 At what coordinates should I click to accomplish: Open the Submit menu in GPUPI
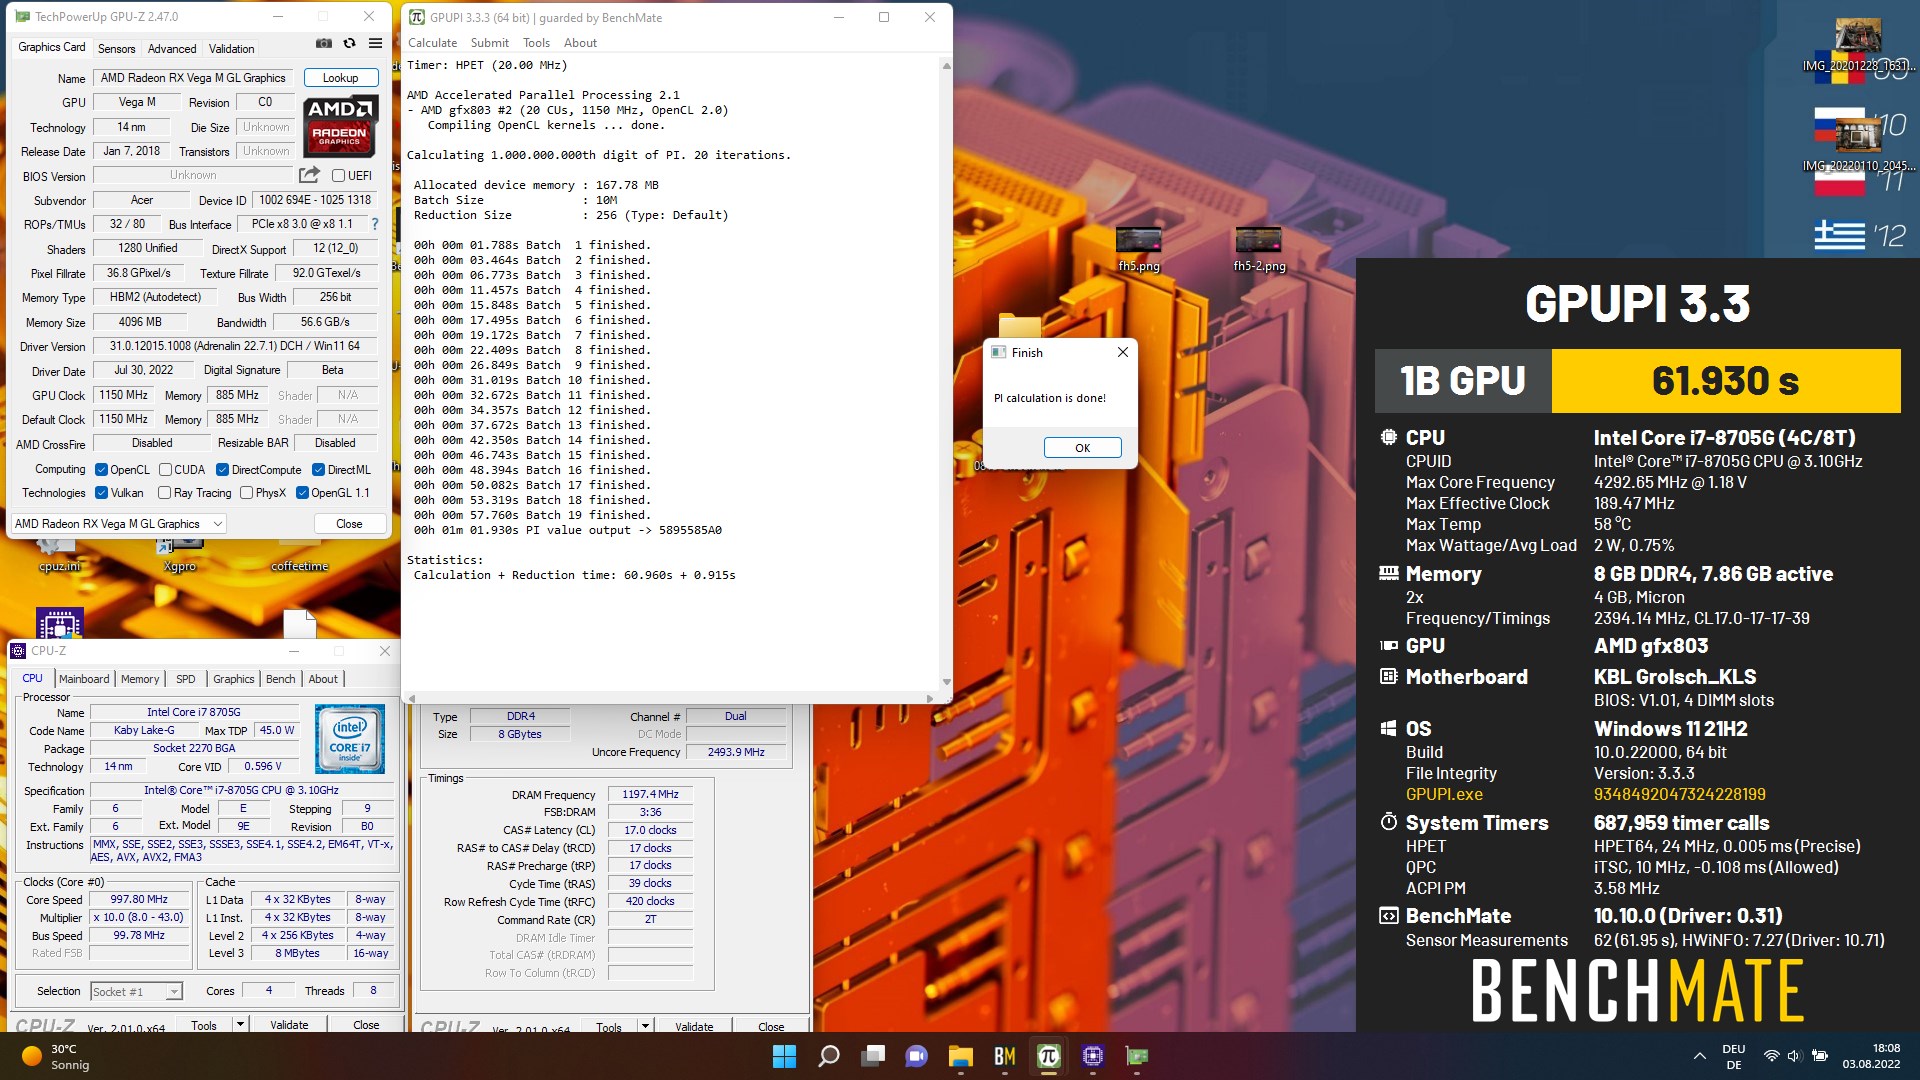(489, 43)
